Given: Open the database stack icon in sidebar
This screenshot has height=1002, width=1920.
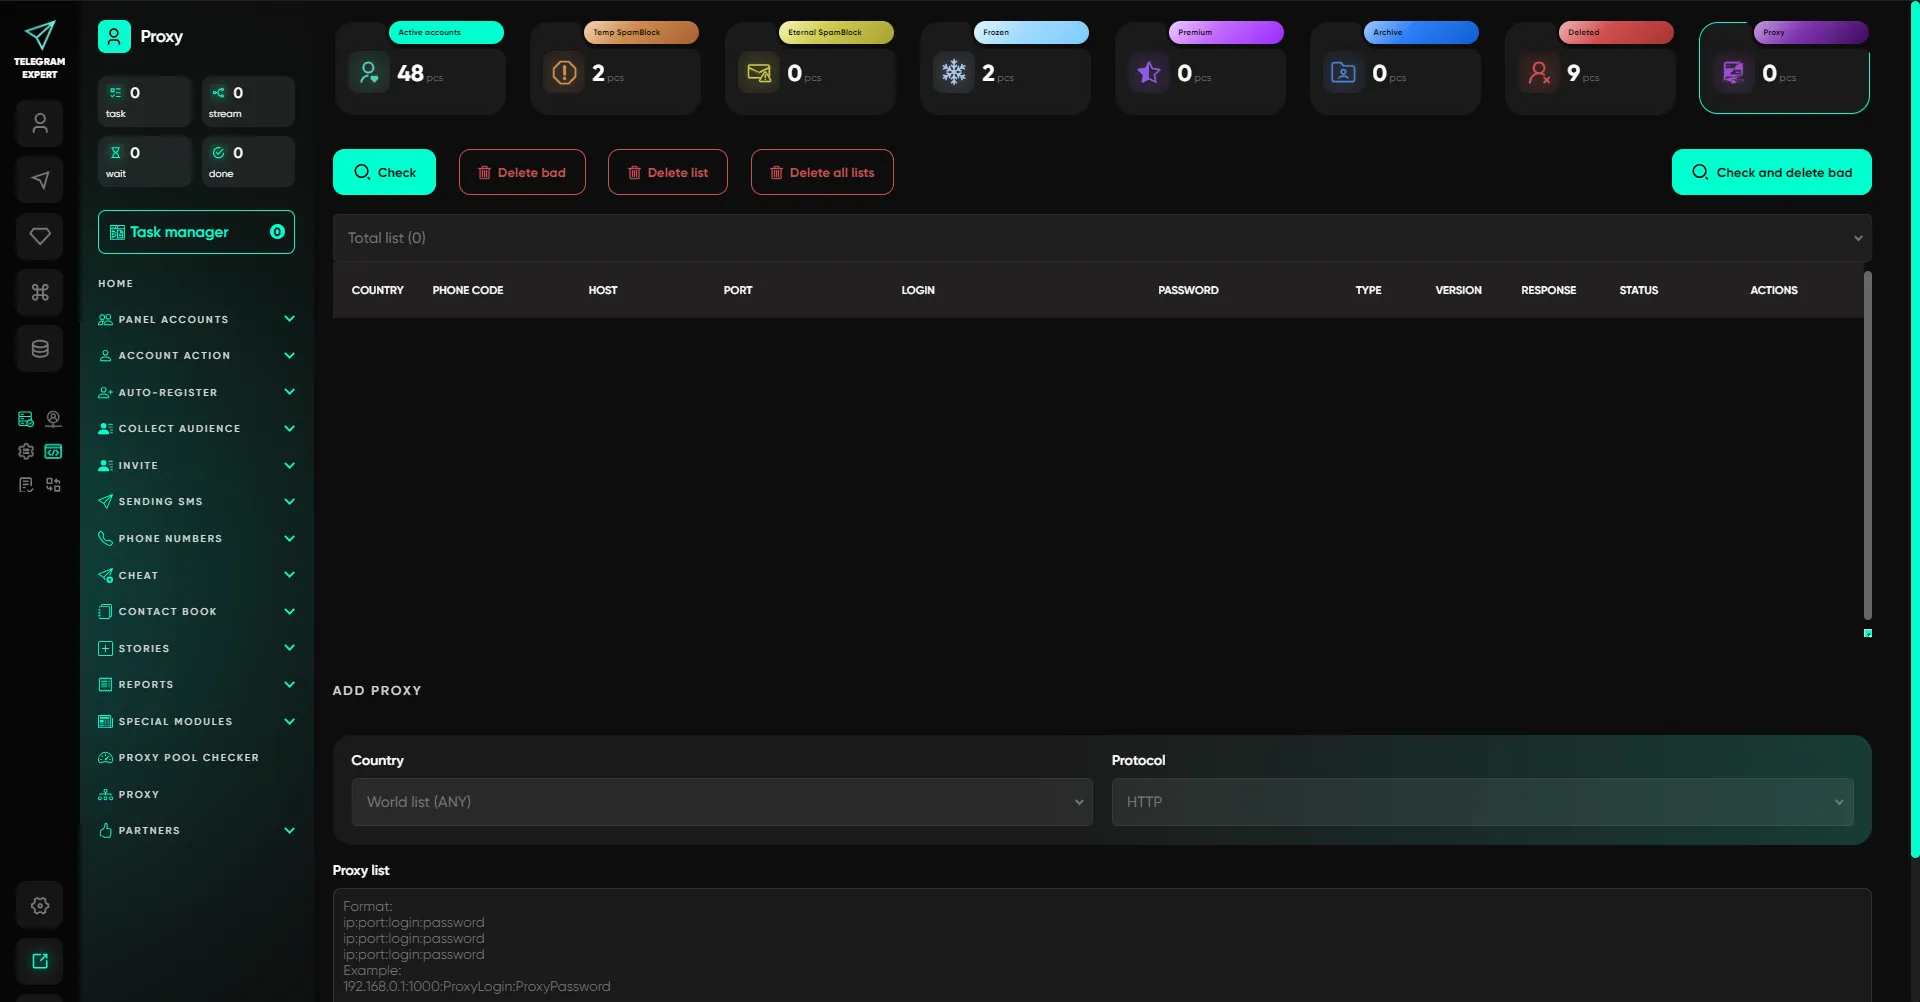Looking at the screenshot, I should point(40,349).
